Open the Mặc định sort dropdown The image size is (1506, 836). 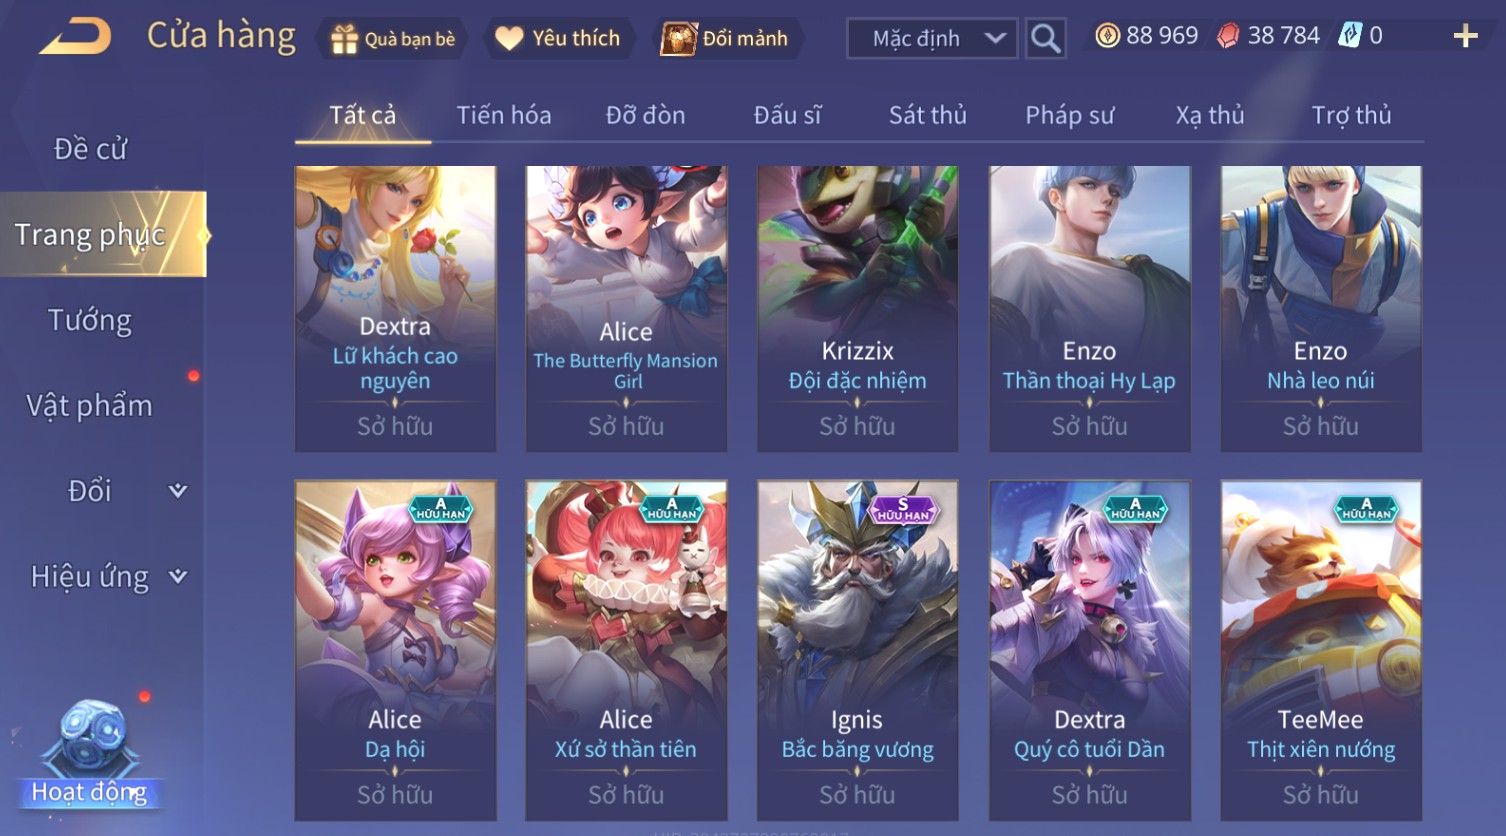pyautogui.click(x=932, y=39)
